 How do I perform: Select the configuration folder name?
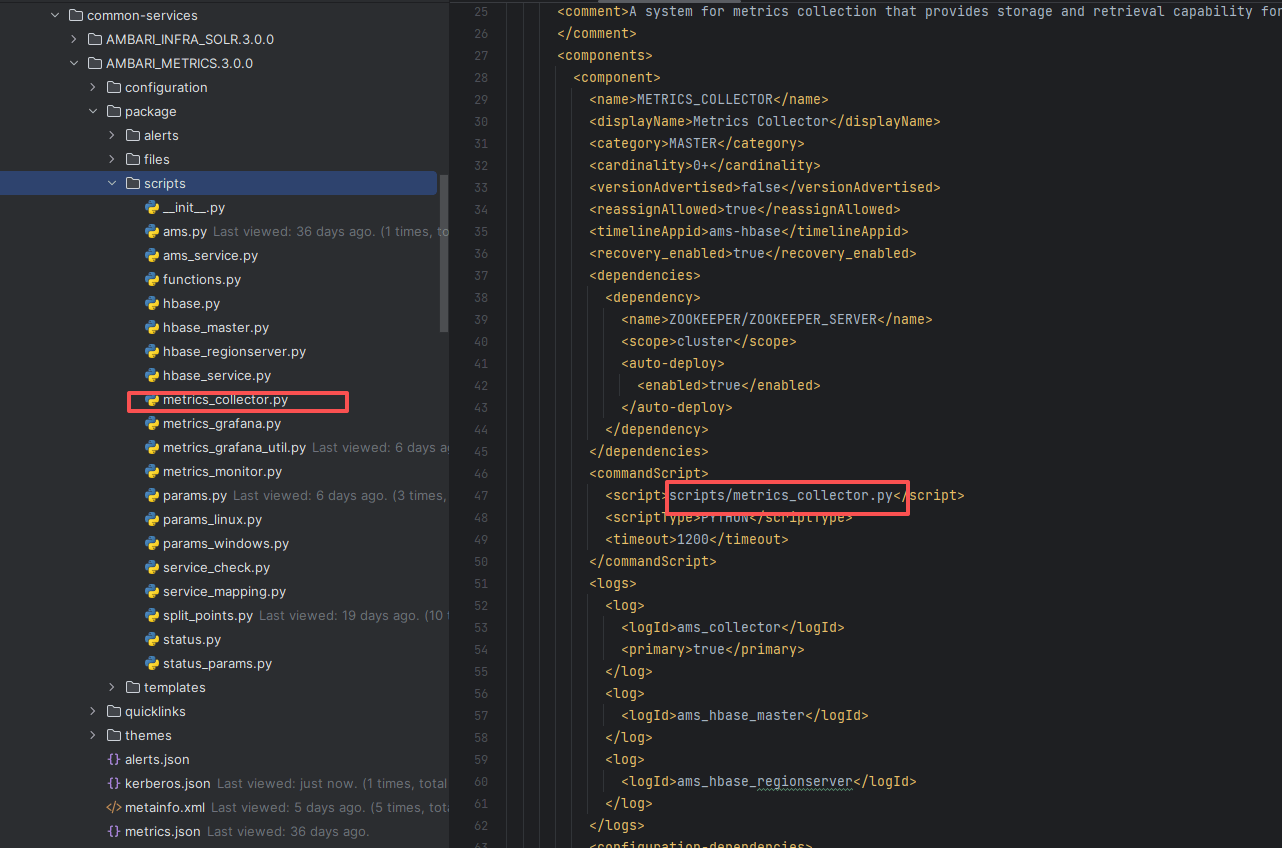click(166, 88)
